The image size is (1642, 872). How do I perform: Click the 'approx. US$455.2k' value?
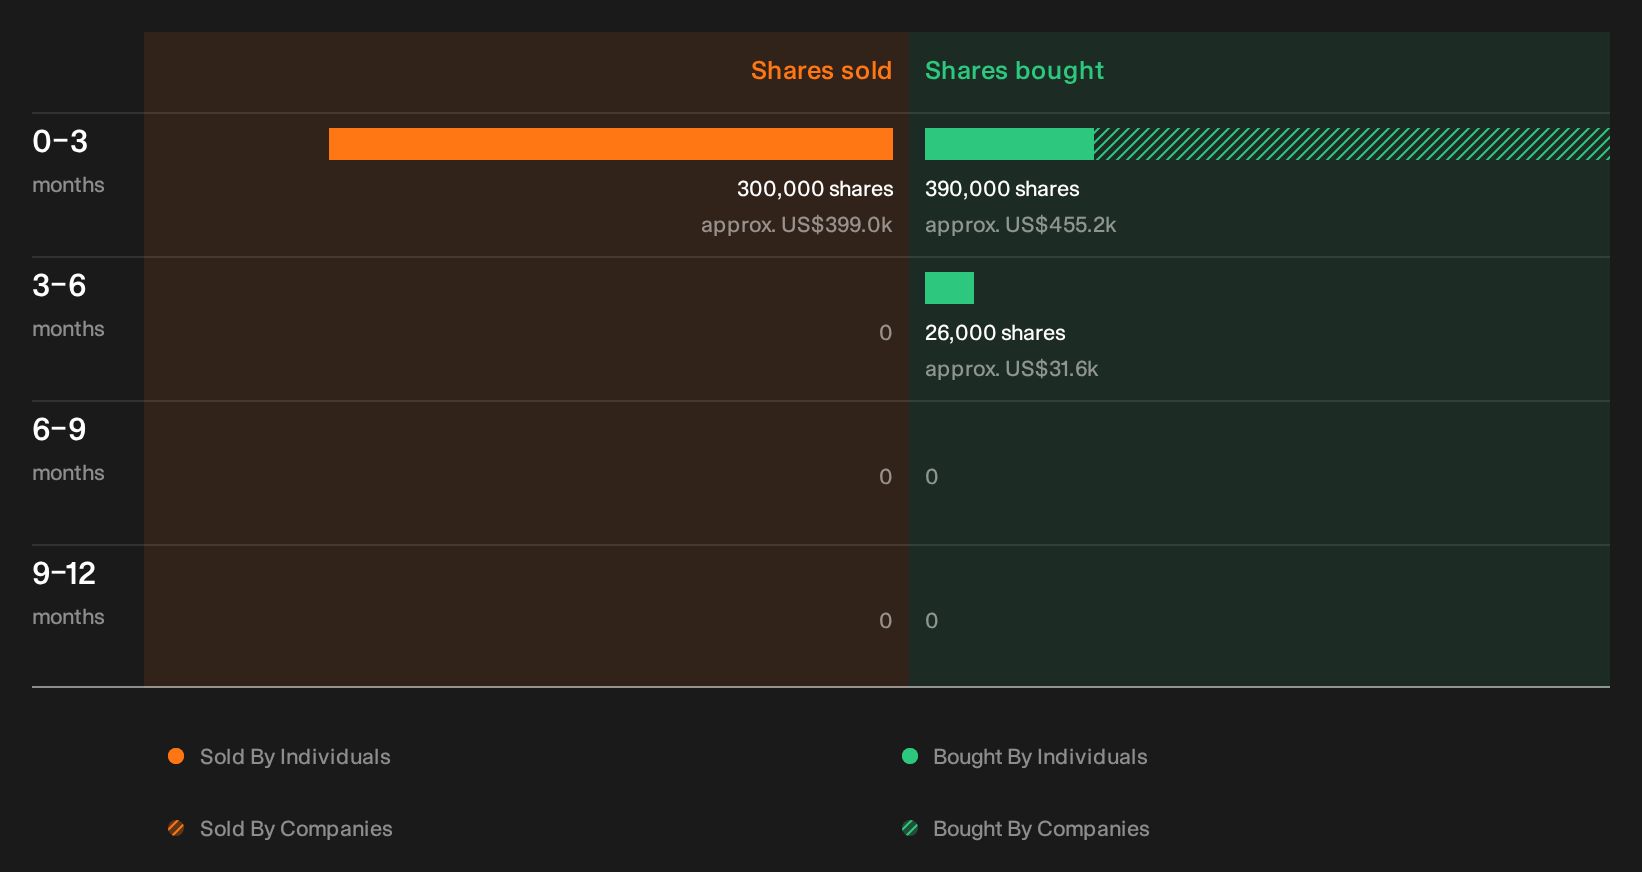(1020, 225)
